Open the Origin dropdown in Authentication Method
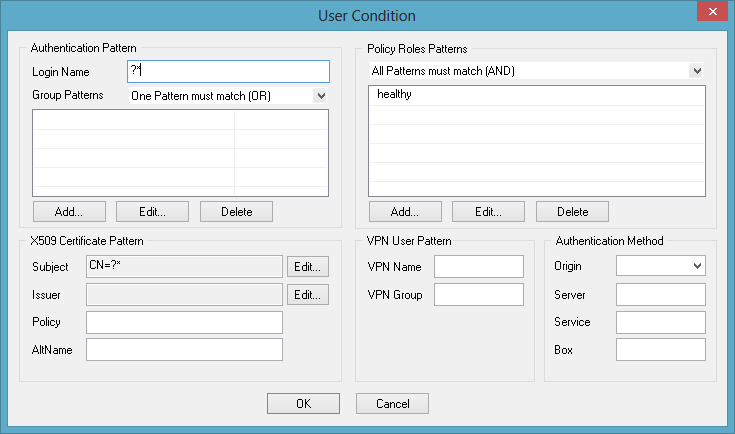Viewport: 735px width, 434px height. coord(660,266)
